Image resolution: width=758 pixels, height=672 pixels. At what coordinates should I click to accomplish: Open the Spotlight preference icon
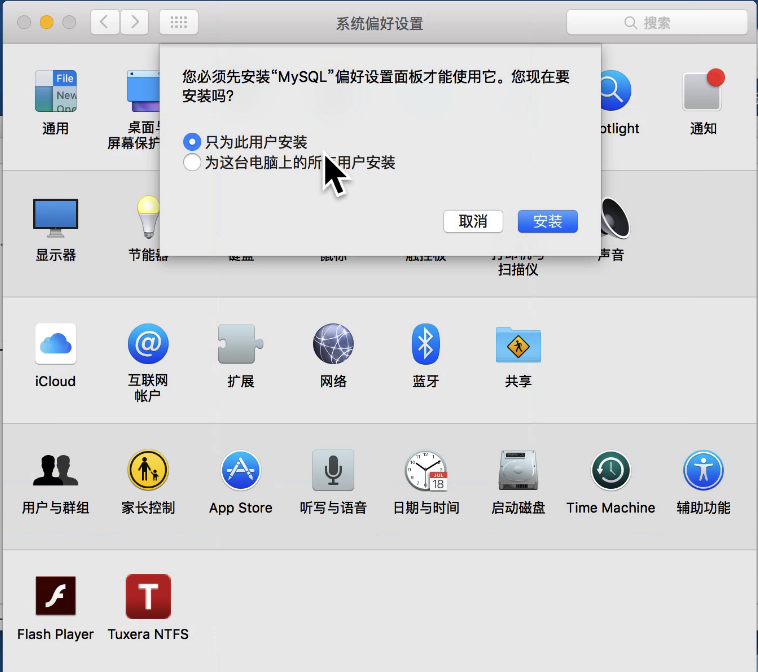click(x=616, y=91)
